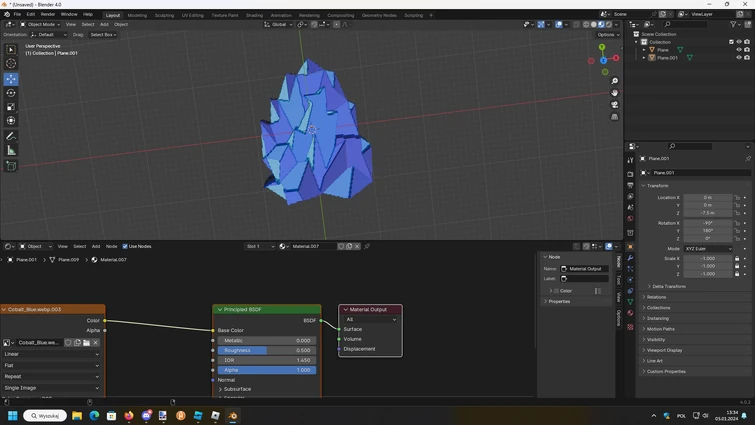Click the Location X input field
Viewport: 755px width, 425px height.
point(708,197)
